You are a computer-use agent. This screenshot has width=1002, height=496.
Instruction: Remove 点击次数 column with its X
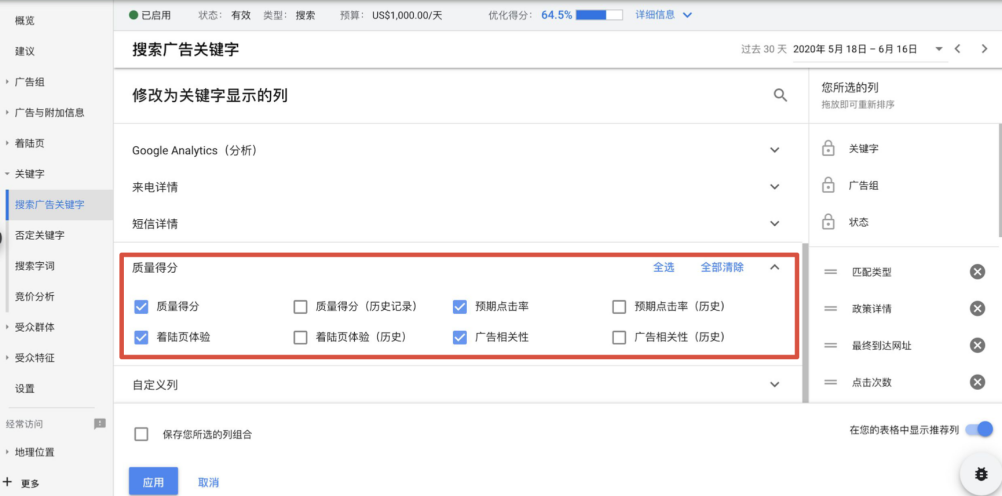(x=977, y=382)
